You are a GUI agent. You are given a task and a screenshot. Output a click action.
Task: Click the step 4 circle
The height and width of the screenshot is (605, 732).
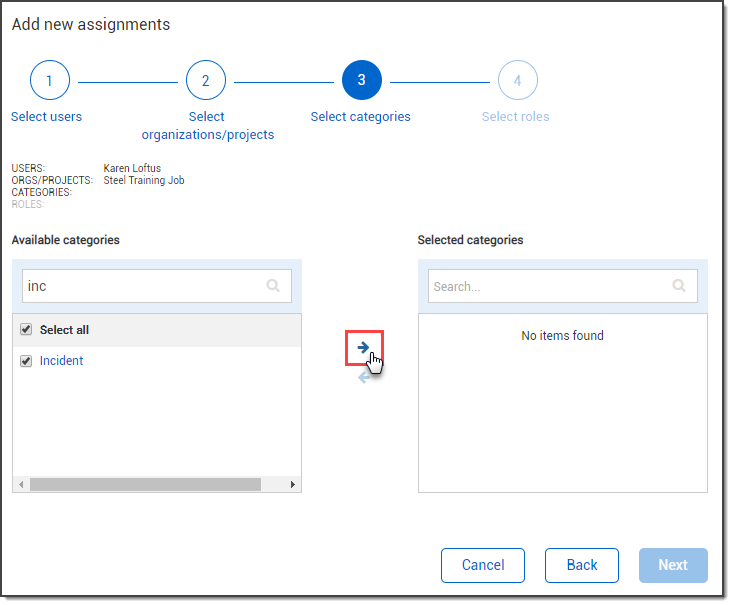tap(517, 81)
